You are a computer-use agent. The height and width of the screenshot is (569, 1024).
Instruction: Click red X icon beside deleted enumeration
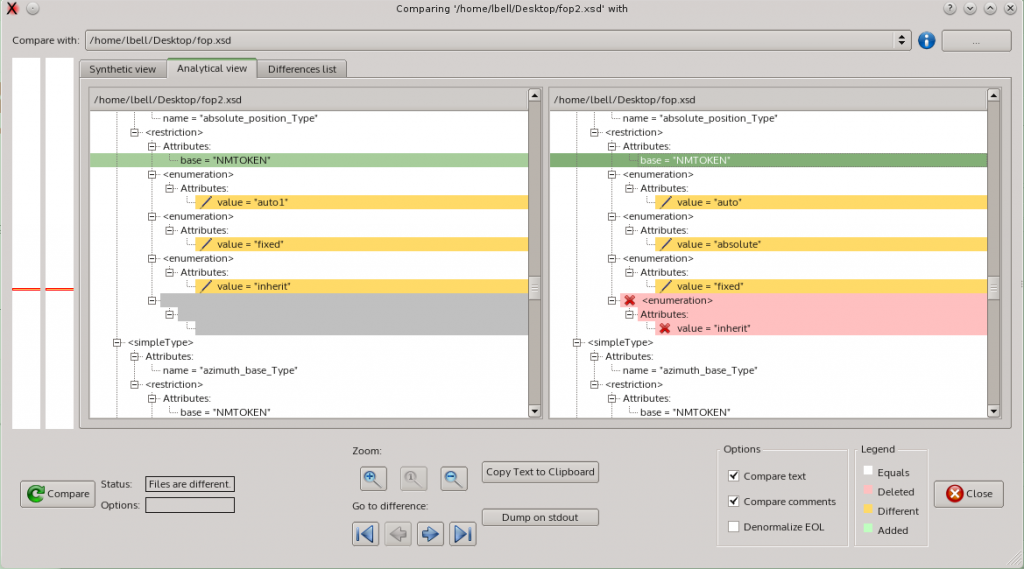pyautogui.click(x=629, y=300)
